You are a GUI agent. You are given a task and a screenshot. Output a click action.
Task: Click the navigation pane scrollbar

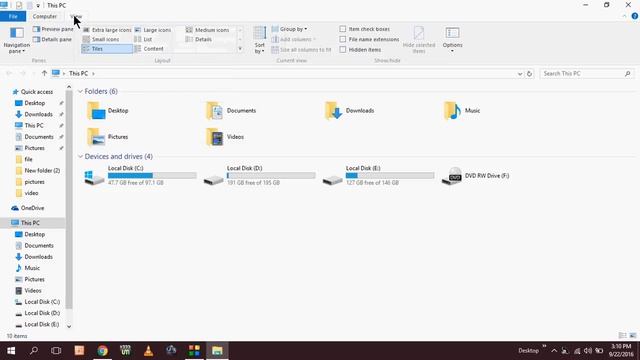coord(69,200)
